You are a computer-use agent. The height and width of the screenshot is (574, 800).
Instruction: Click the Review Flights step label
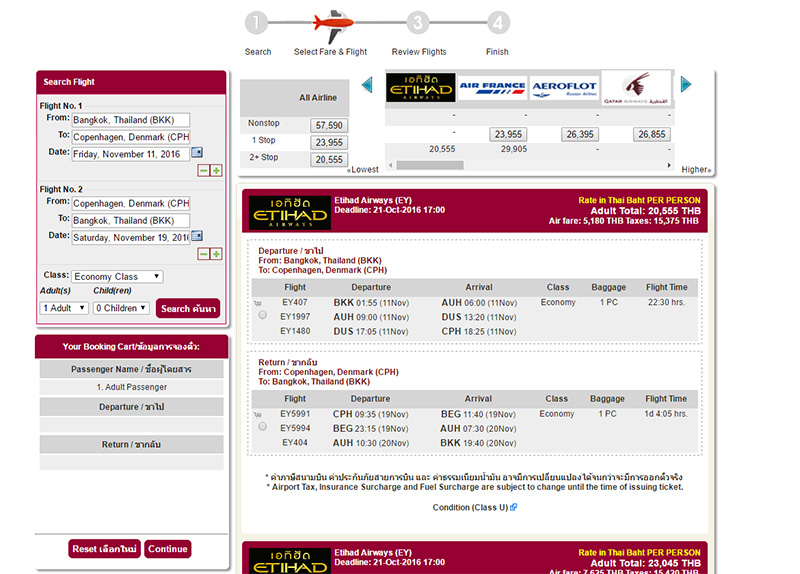(x=419, y=52)
